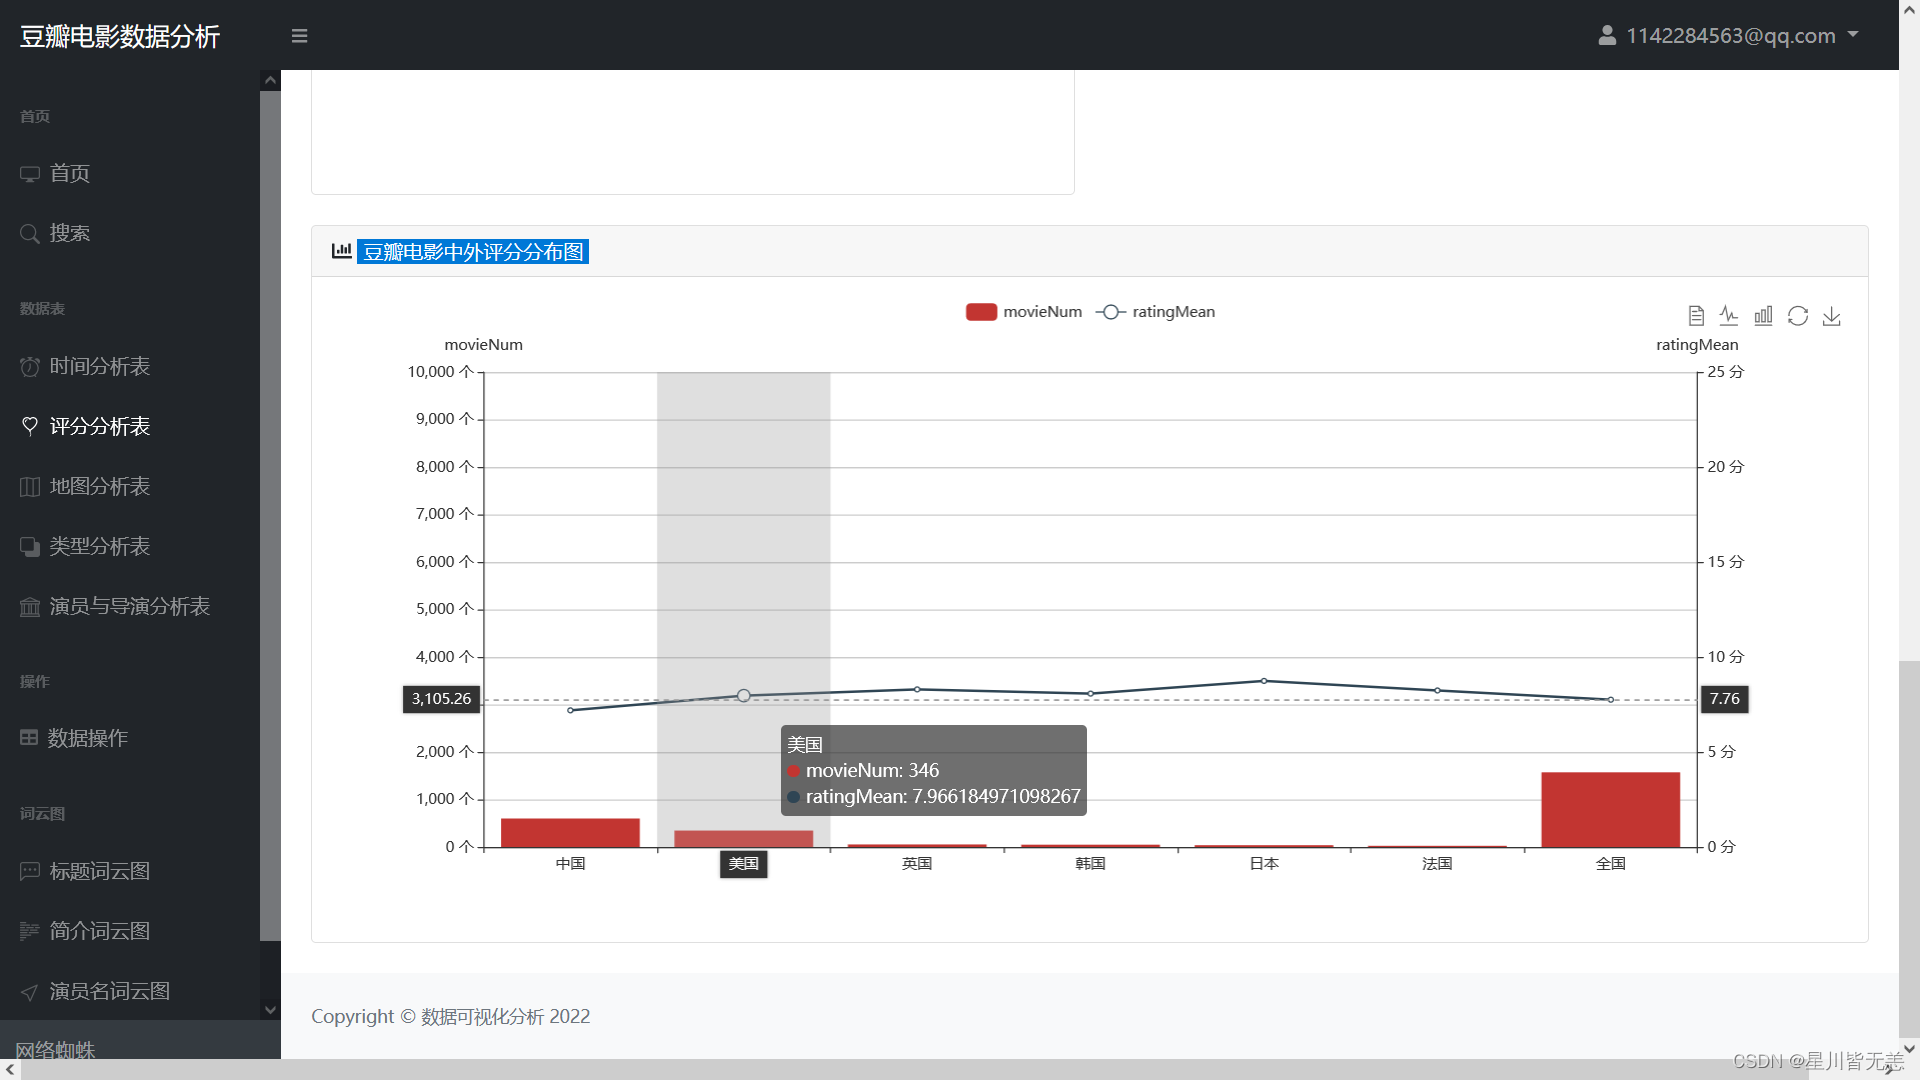Click the copy icon for 类型分析表
The height and width of the screenshot is (1080, 1920).
30,547
